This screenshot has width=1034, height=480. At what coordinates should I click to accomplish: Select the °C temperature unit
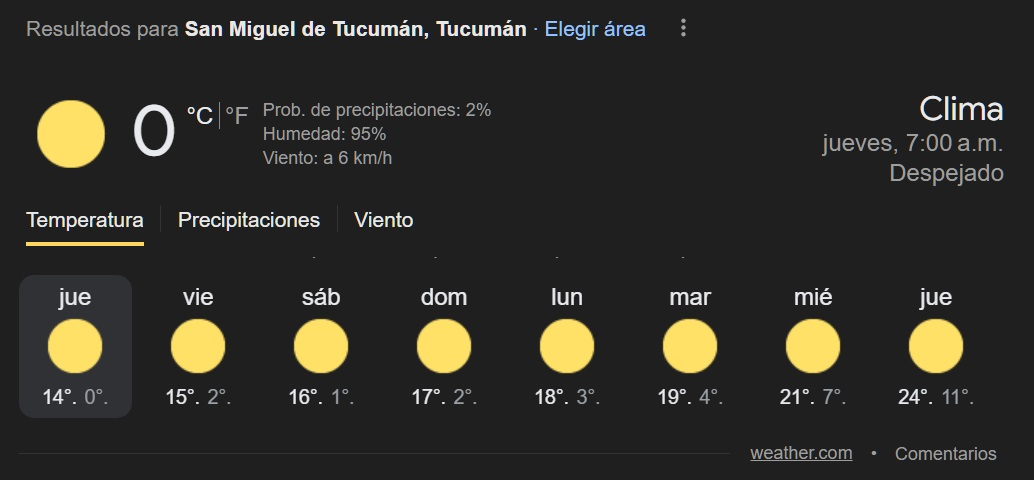[200, 116]
